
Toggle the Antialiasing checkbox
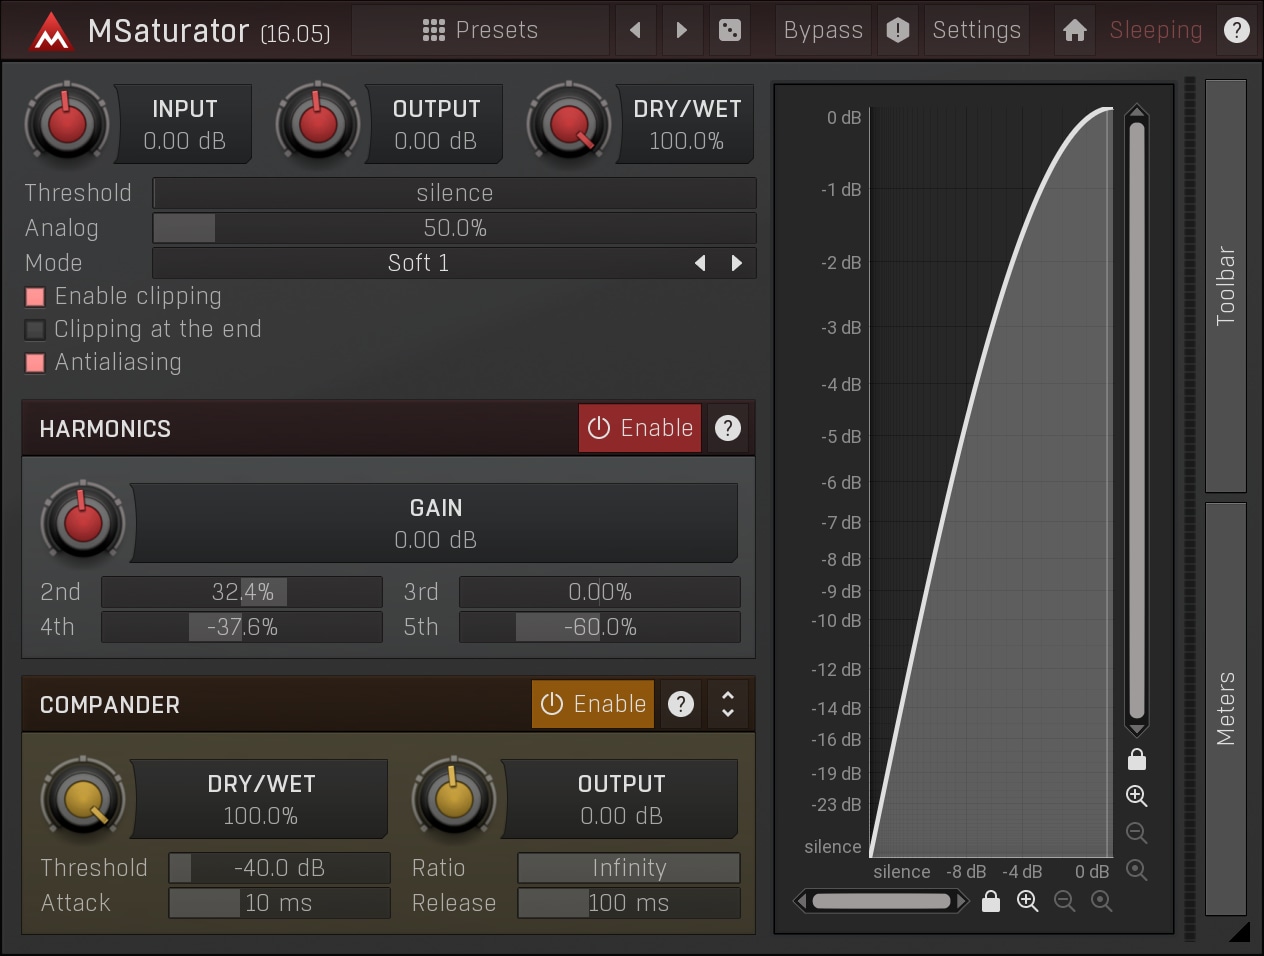pos(35,362)
